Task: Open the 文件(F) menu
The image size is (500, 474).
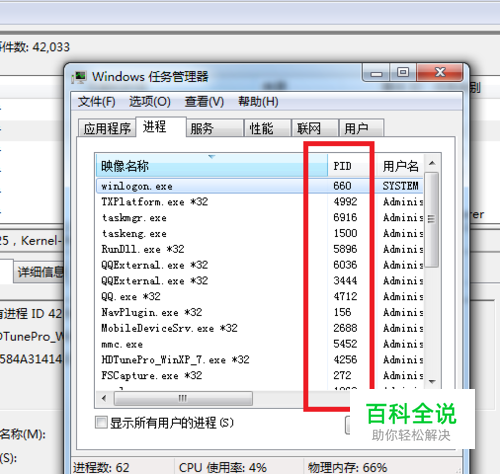Action: coord(96,102)
